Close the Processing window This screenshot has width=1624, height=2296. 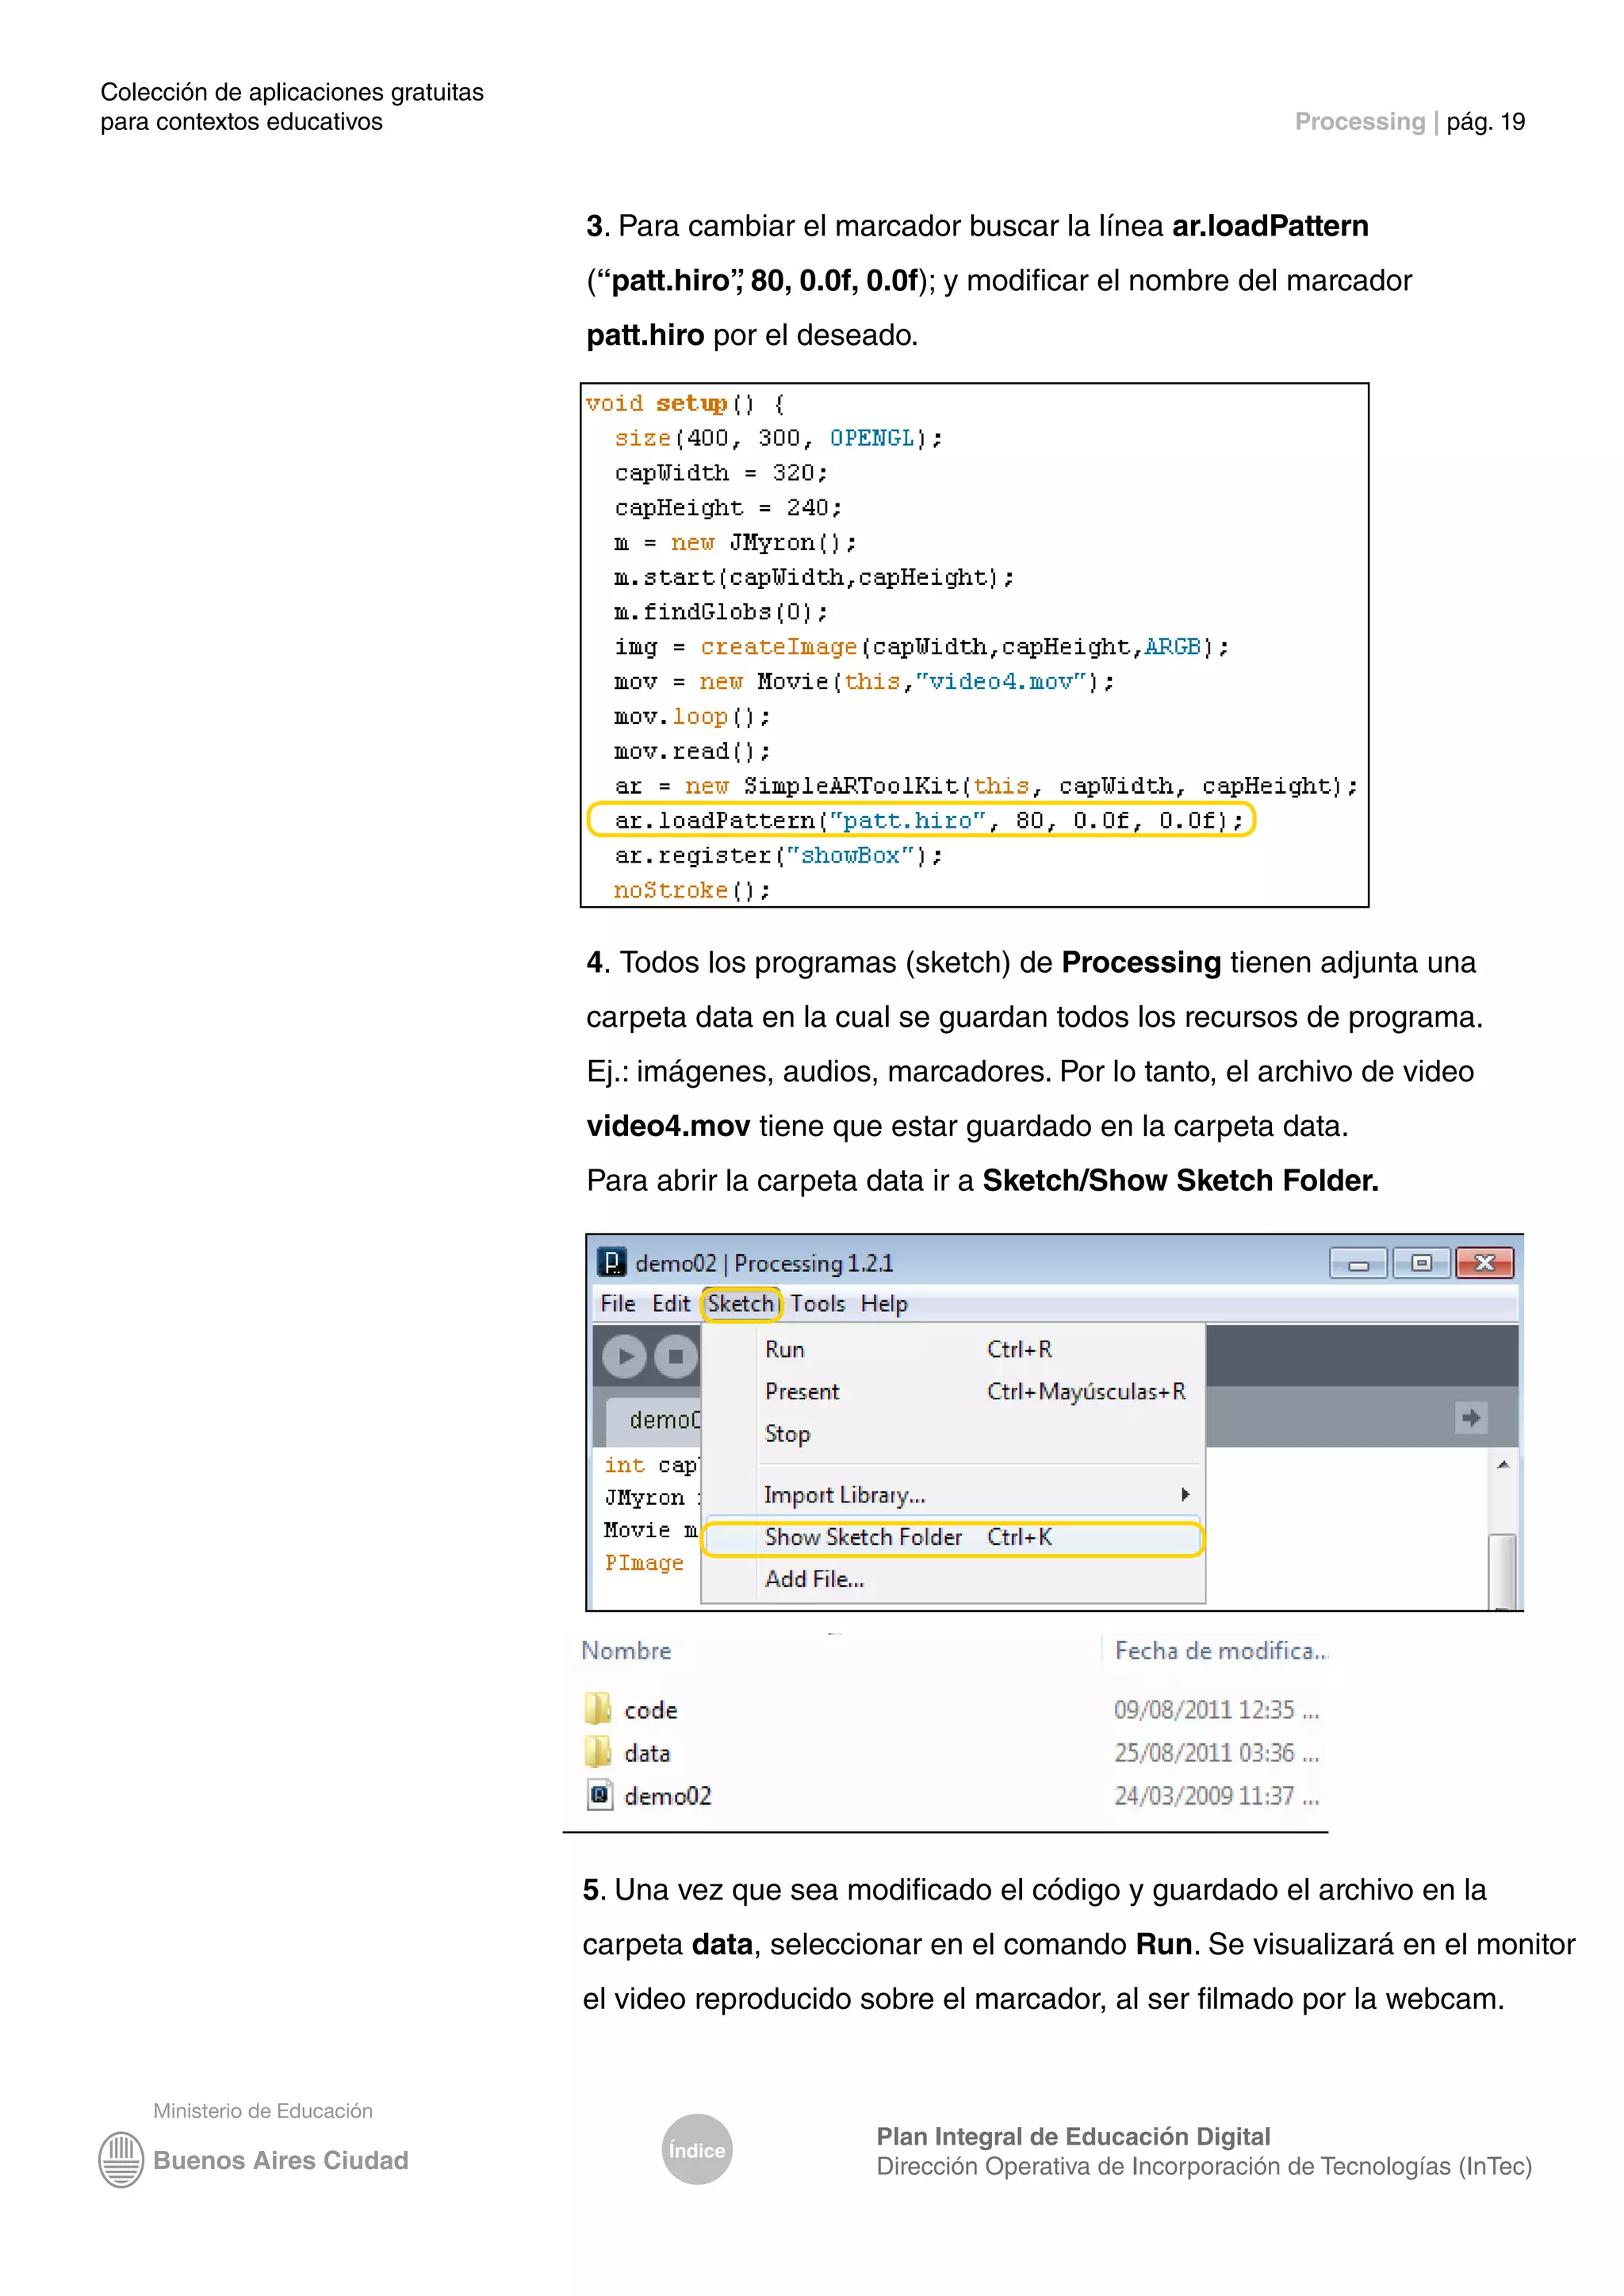(x=1485, y=1264)
